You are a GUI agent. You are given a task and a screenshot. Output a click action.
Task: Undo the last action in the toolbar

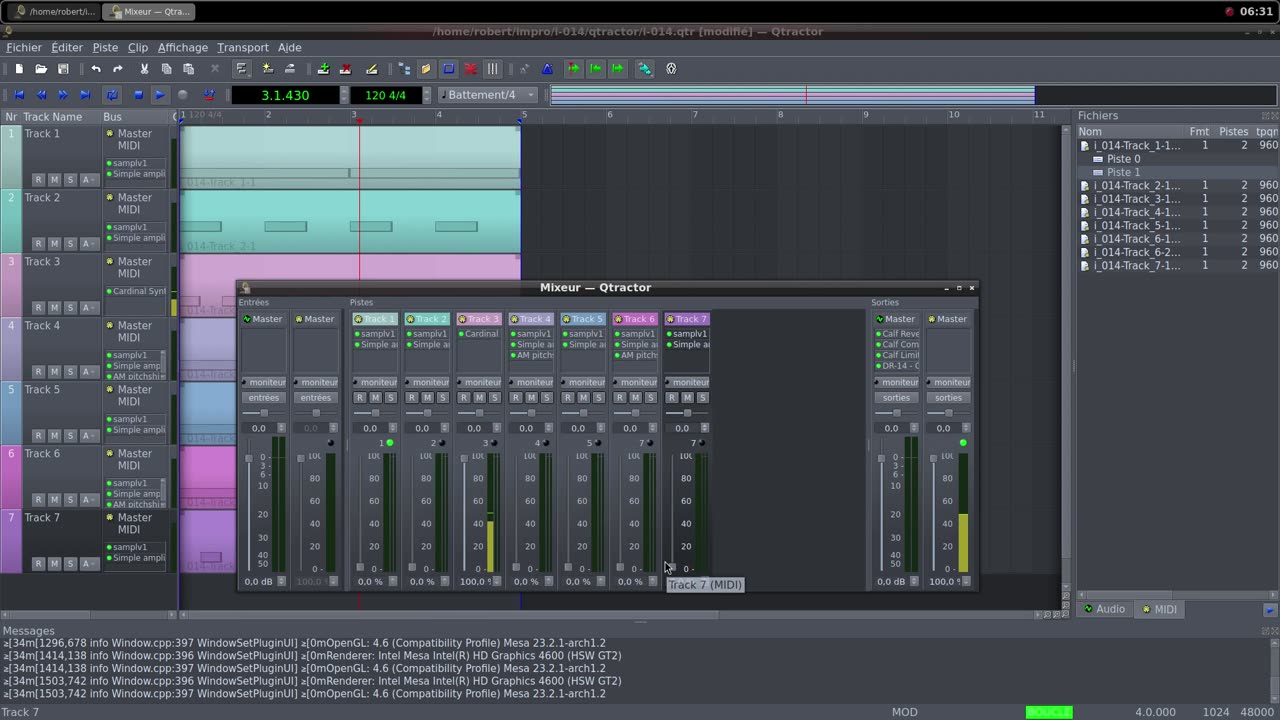pos(96,69)
